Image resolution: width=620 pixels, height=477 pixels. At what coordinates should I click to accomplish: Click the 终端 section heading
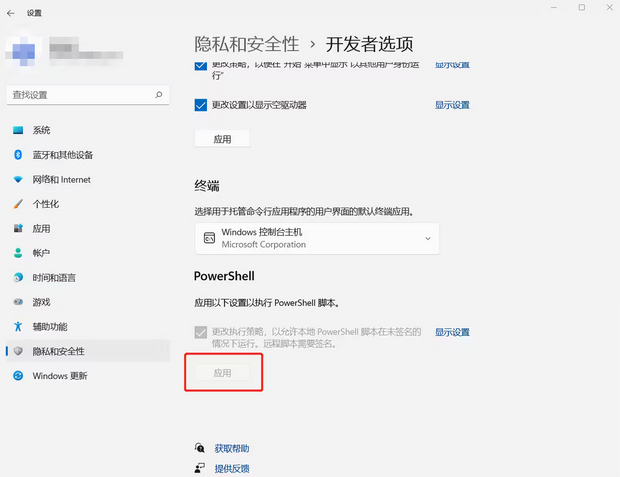207,186
